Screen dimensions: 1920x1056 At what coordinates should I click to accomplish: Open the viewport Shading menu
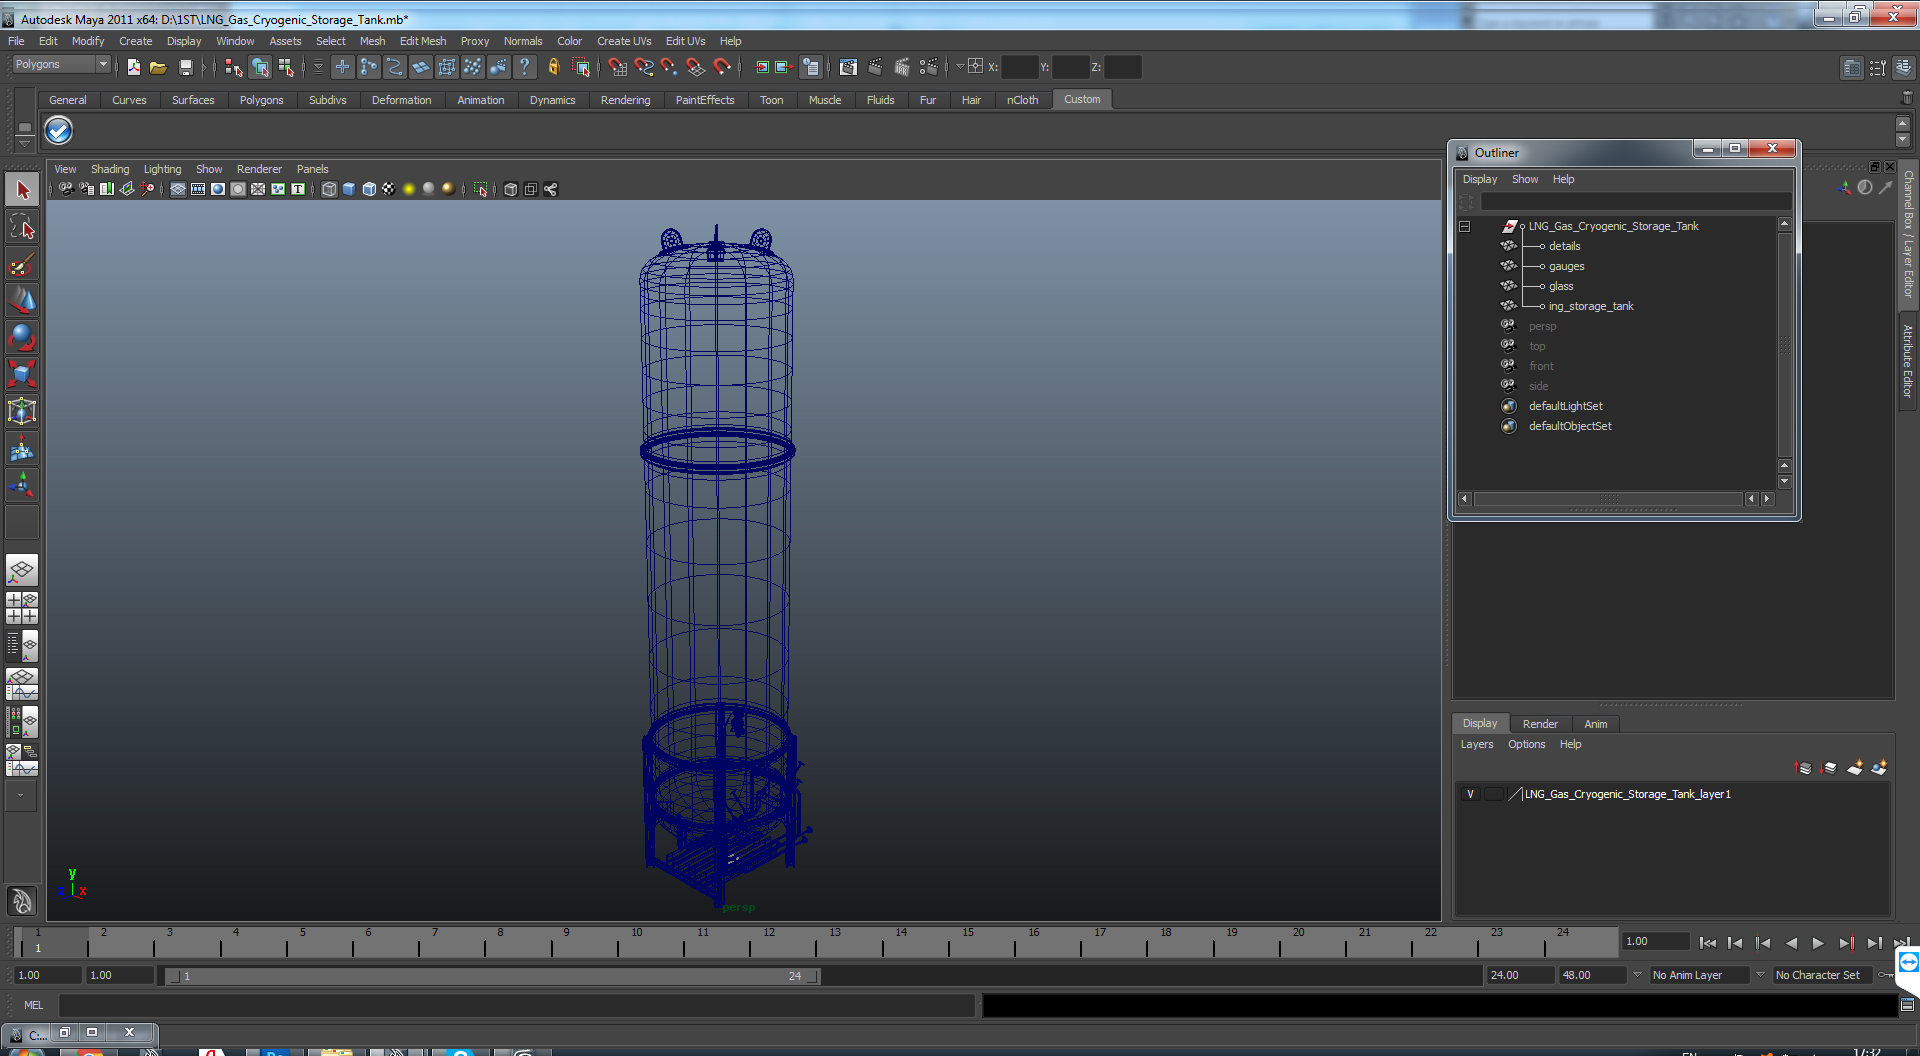click(x=110, y=169)
